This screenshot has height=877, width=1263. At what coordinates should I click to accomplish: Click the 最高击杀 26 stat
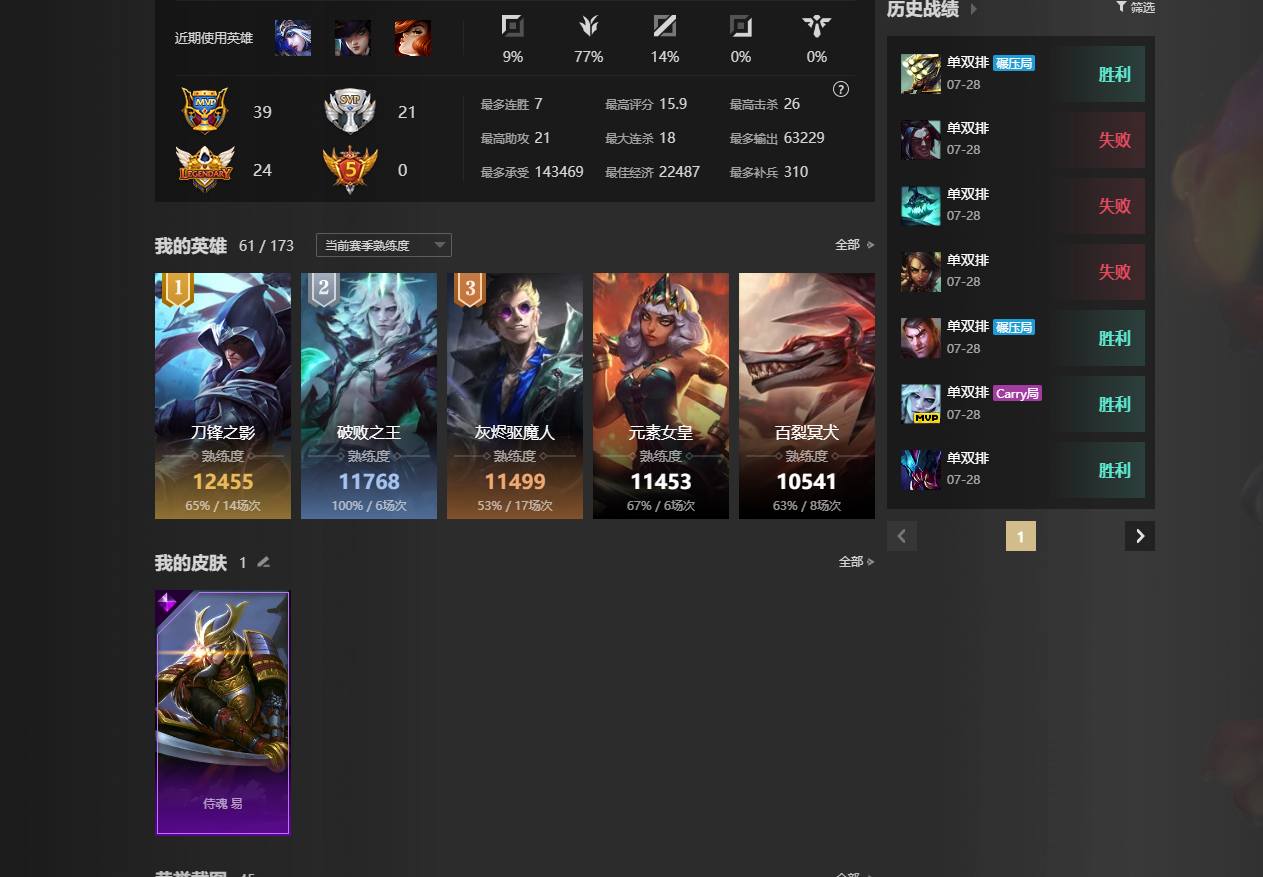click(x=765, y=104)
